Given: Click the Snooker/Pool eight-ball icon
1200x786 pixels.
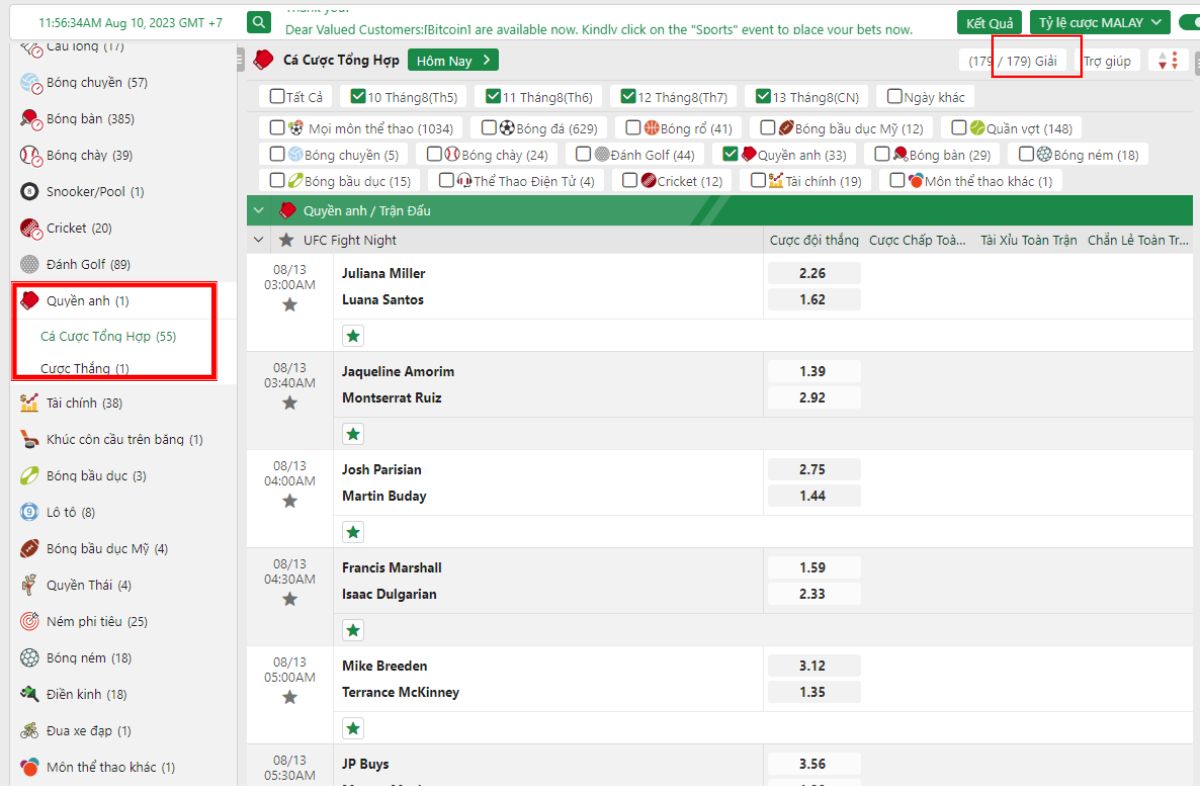Looking at the screenshot, I should point(29,192).
